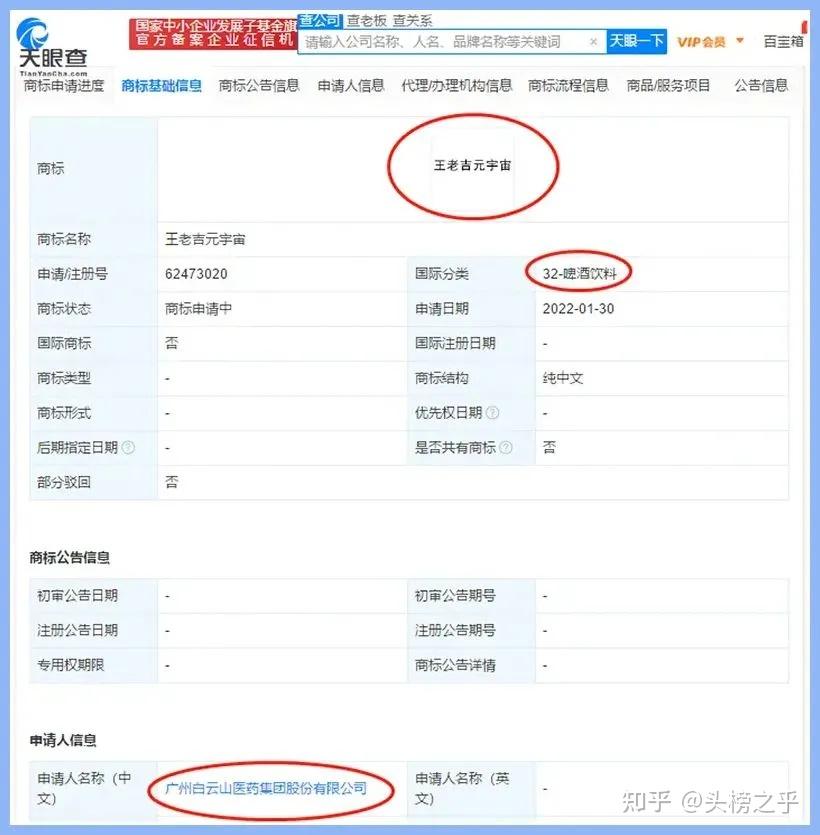Open the 商标流程信息 tab
Viewport: 820px width, 835px height.
568,86
